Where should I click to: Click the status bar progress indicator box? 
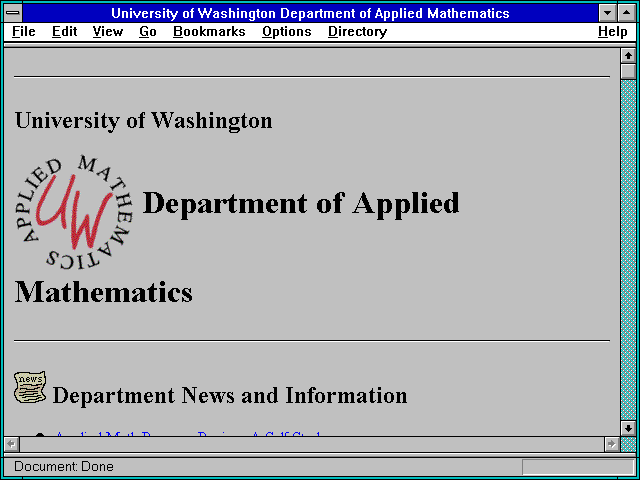point(578,467)
